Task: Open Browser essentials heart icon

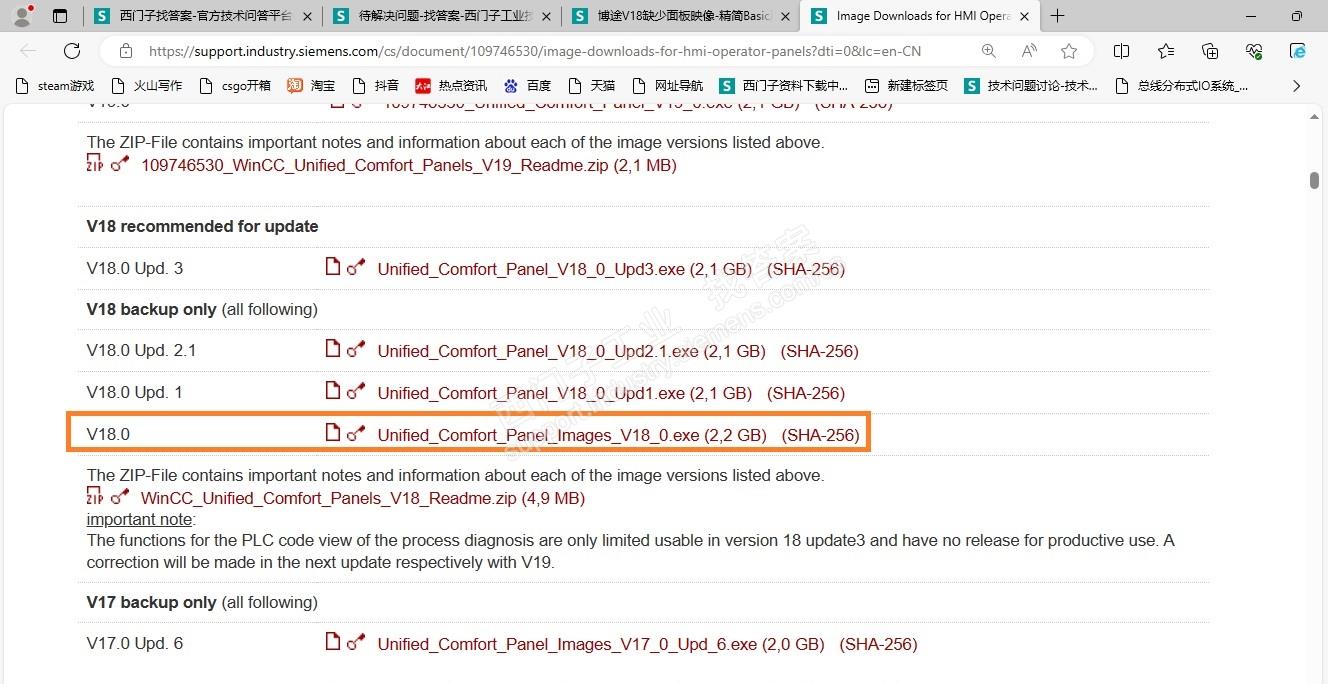Action: click(x=1254, y=51)
